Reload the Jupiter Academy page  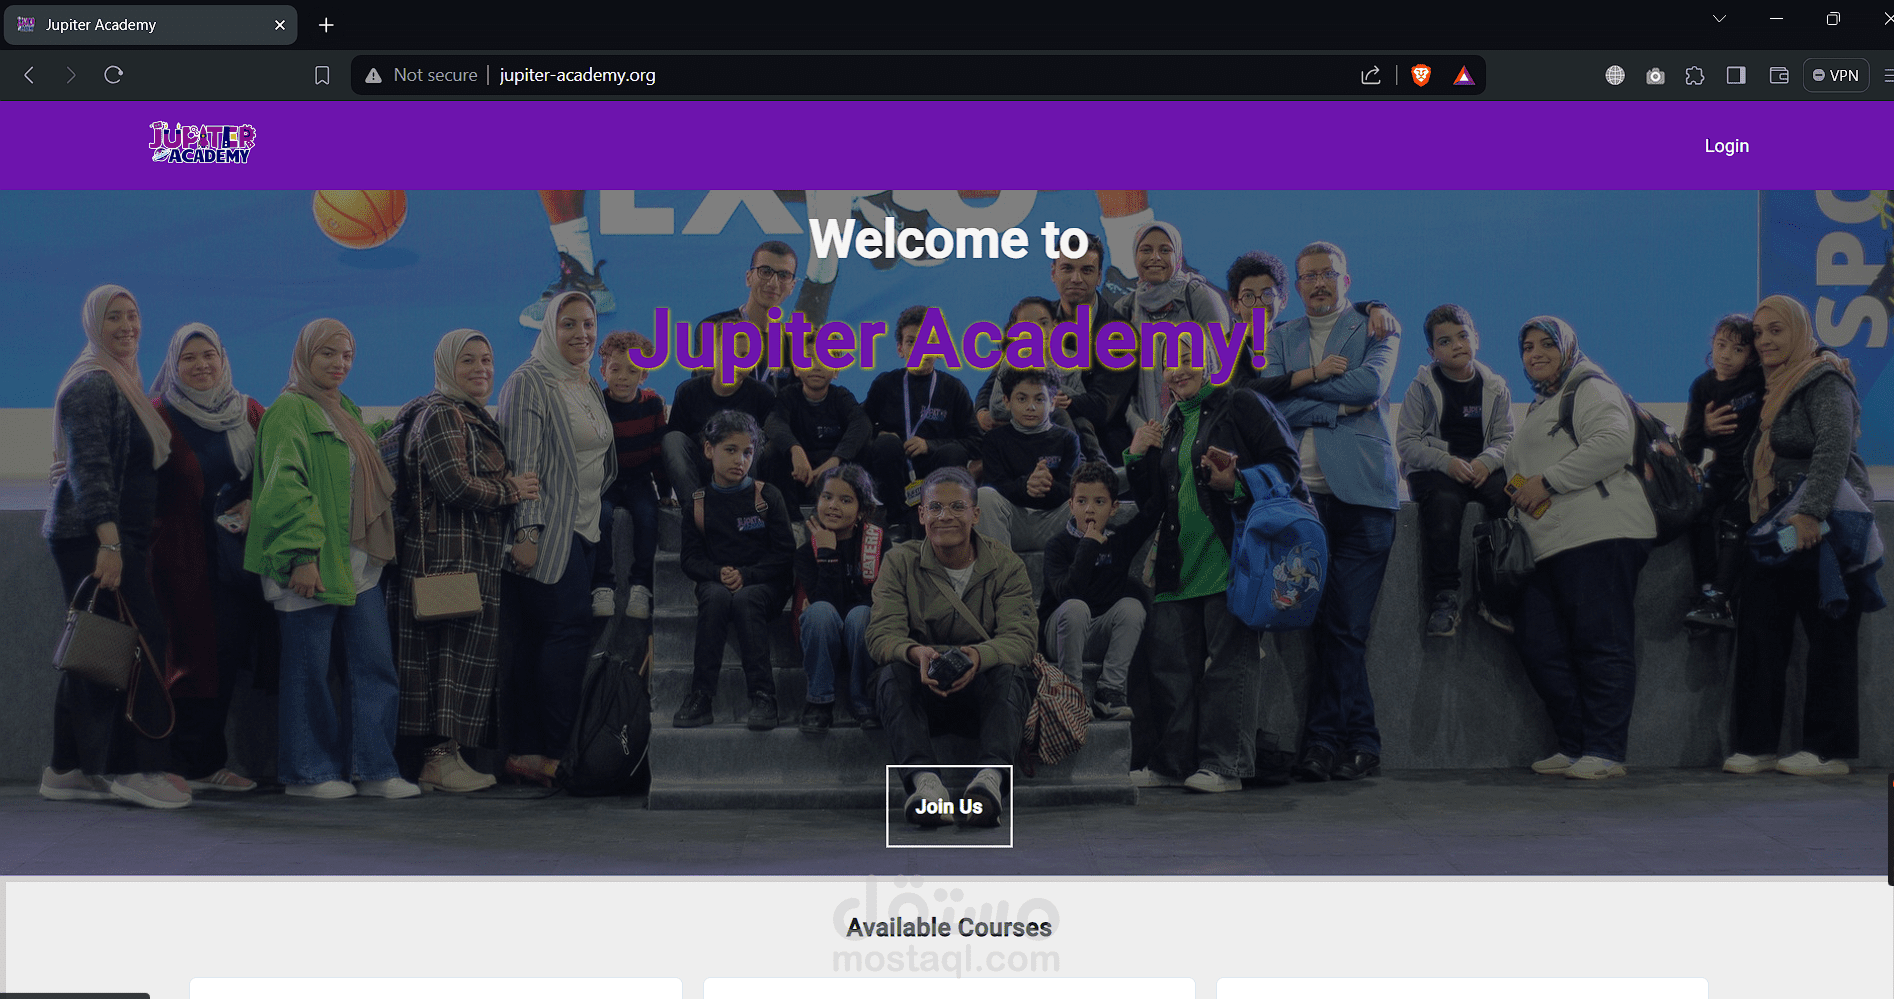(x=113, y=75)
